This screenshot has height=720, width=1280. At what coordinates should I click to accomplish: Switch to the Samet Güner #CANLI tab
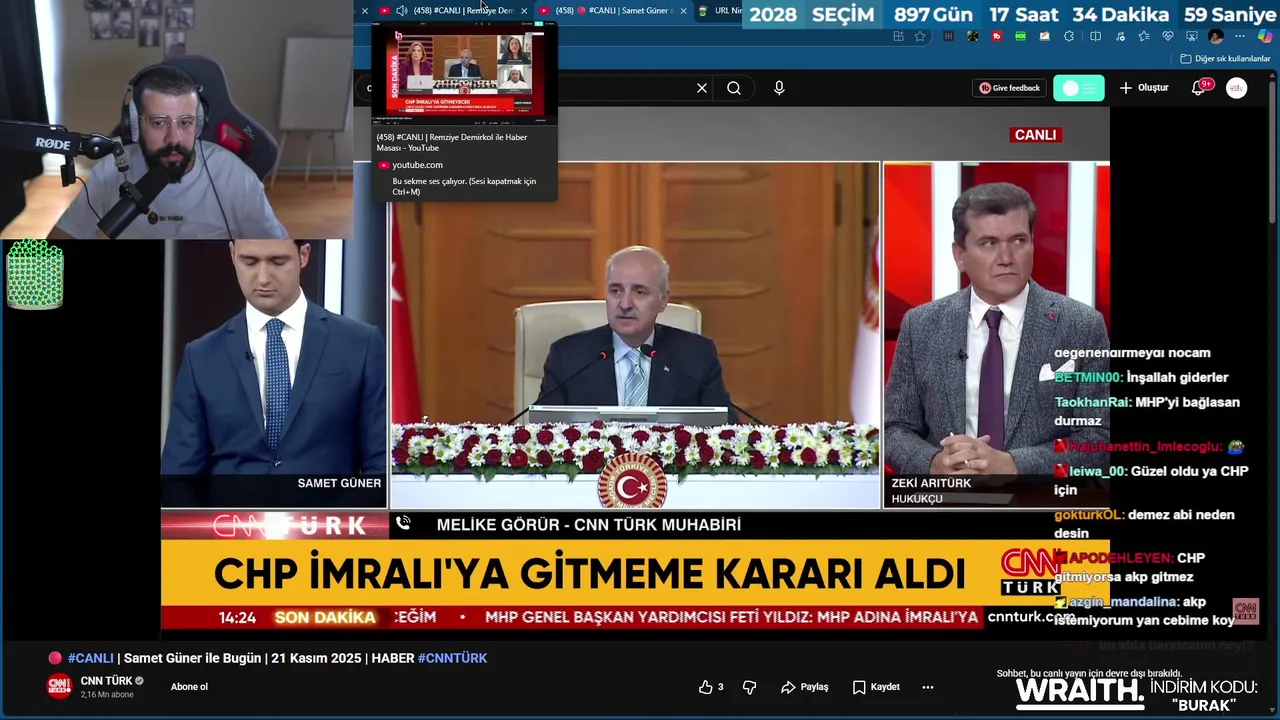coord(614,10)
